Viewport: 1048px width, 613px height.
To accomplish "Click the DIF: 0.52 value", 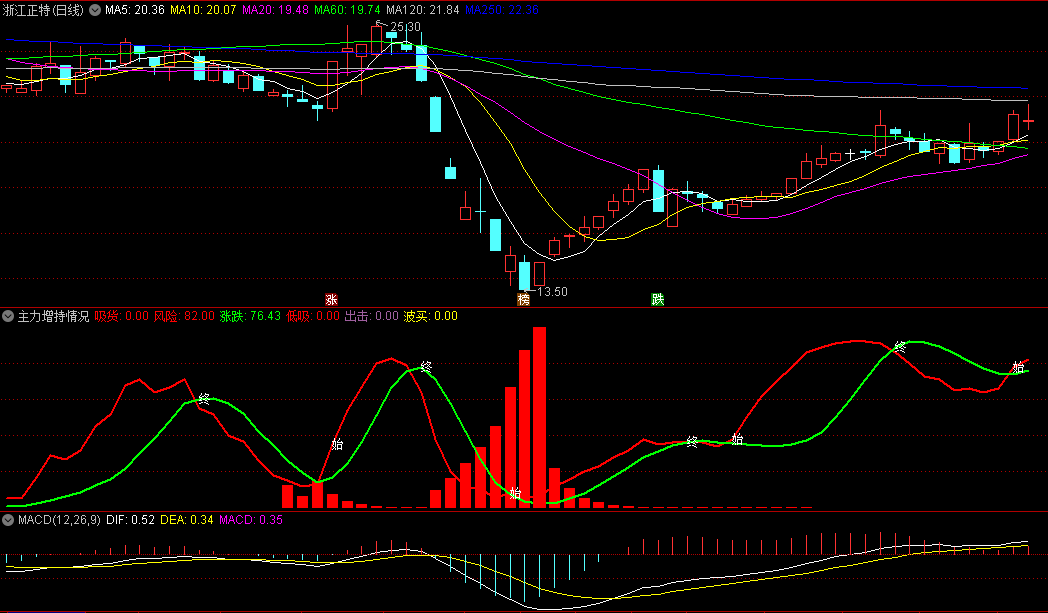I will point(130,519).
